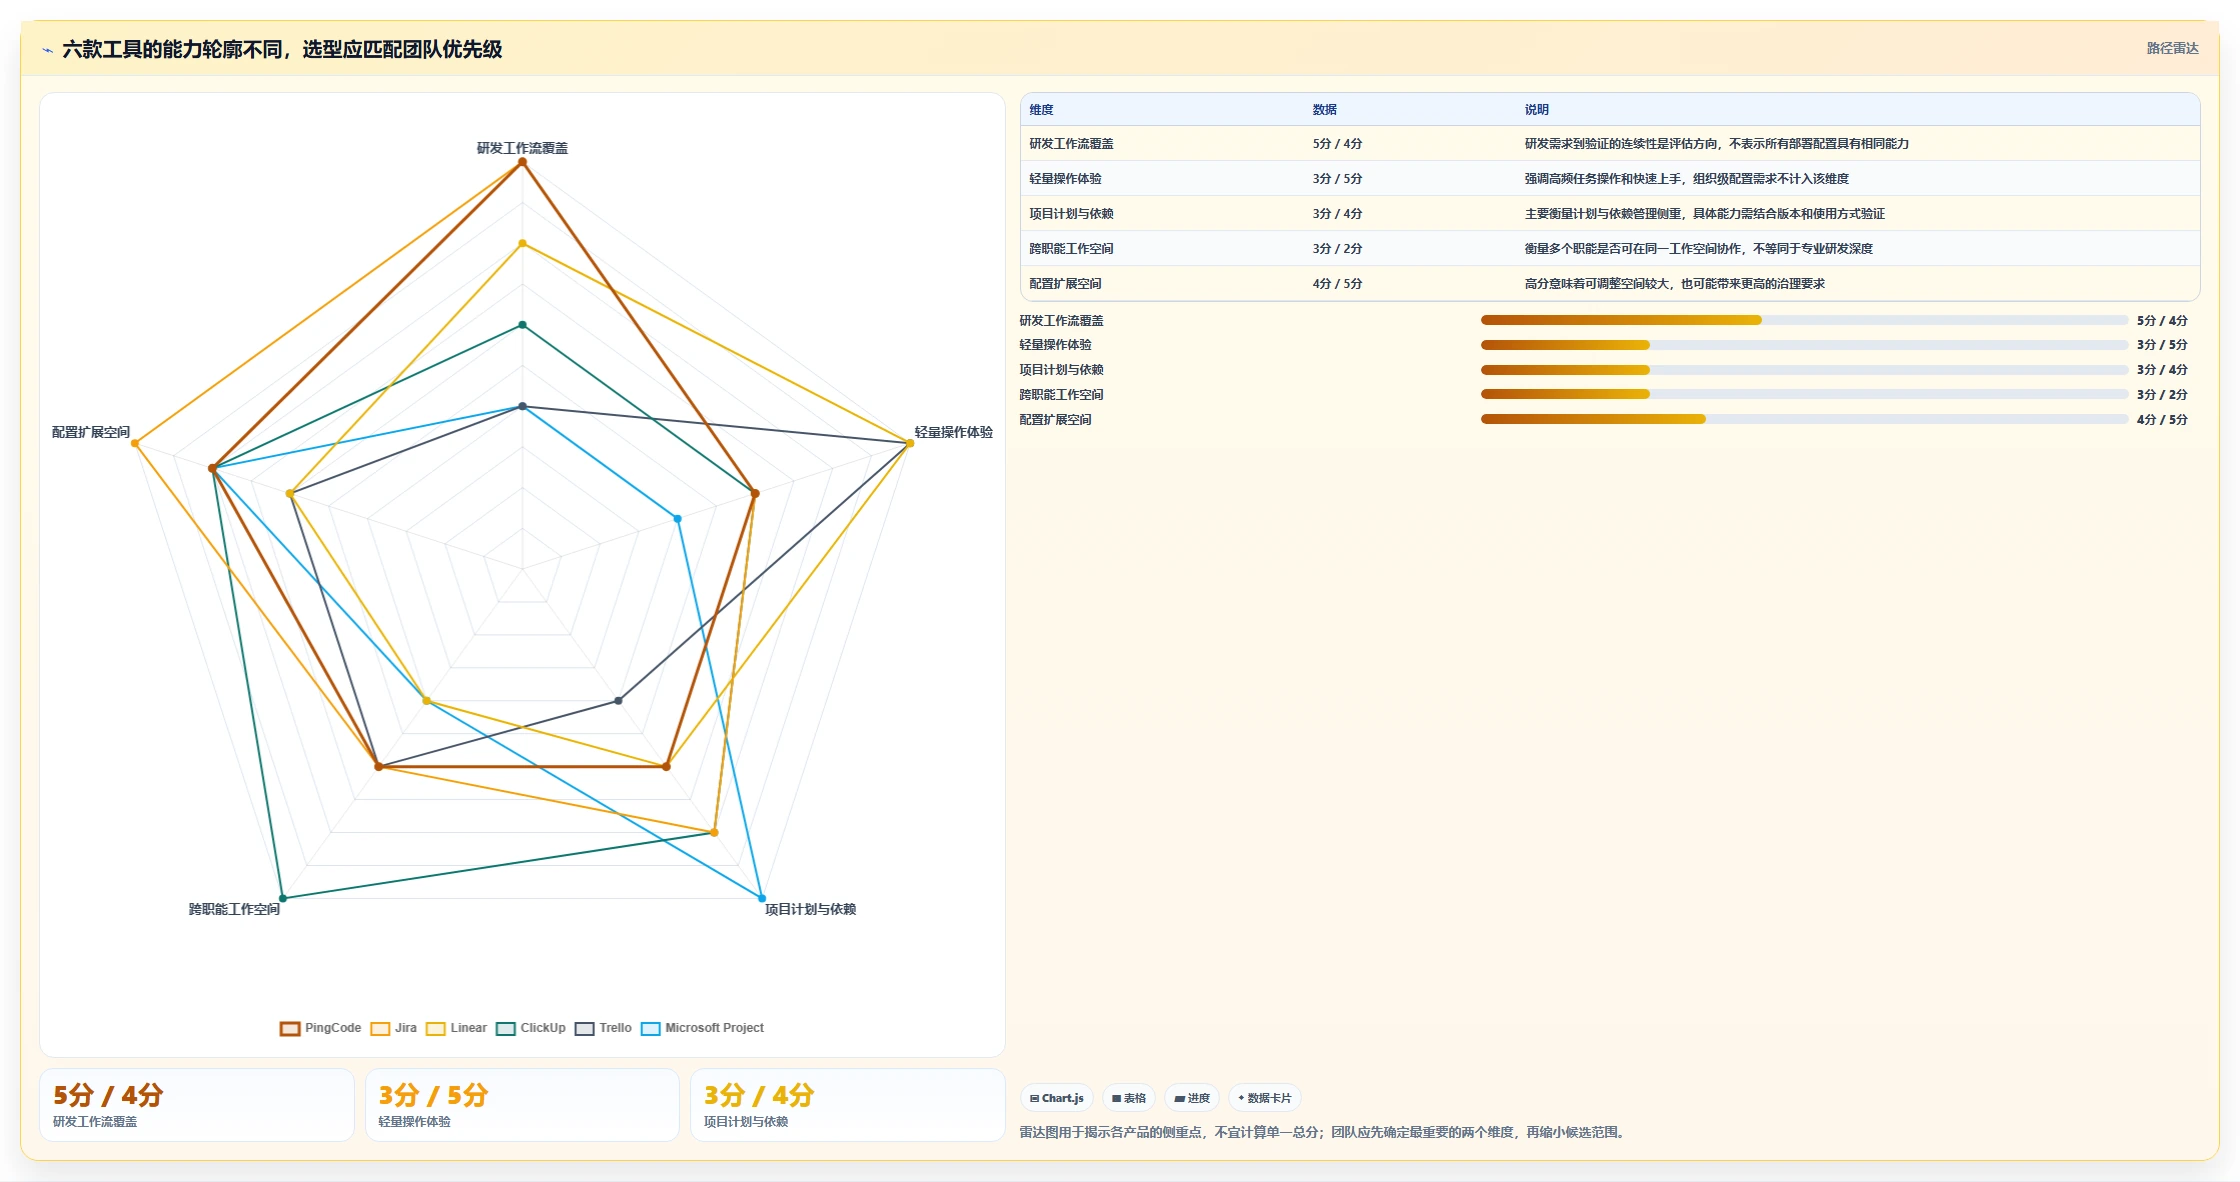
Task: Click the 项目计划与依赖 radar axis label
Action: tap(810, 909)
